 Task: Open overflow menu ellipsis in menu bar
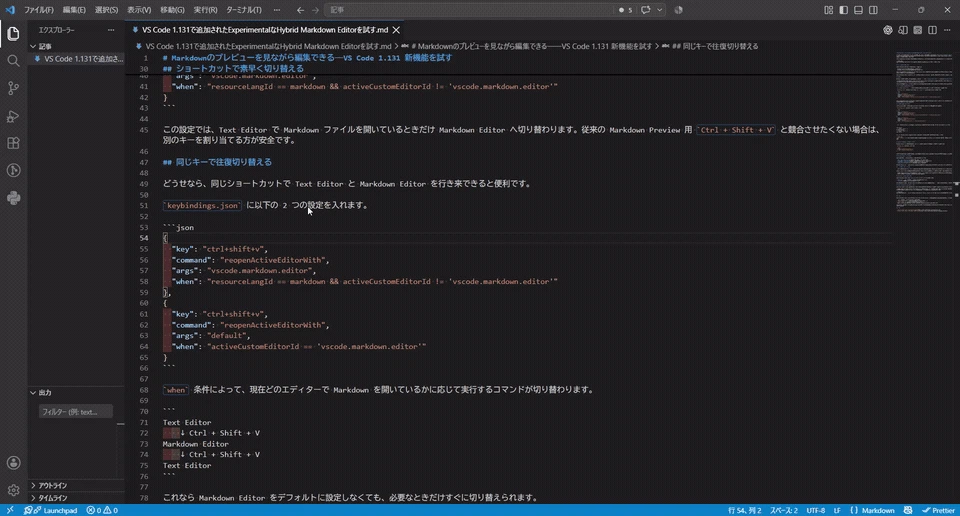(x=277, y=10)
